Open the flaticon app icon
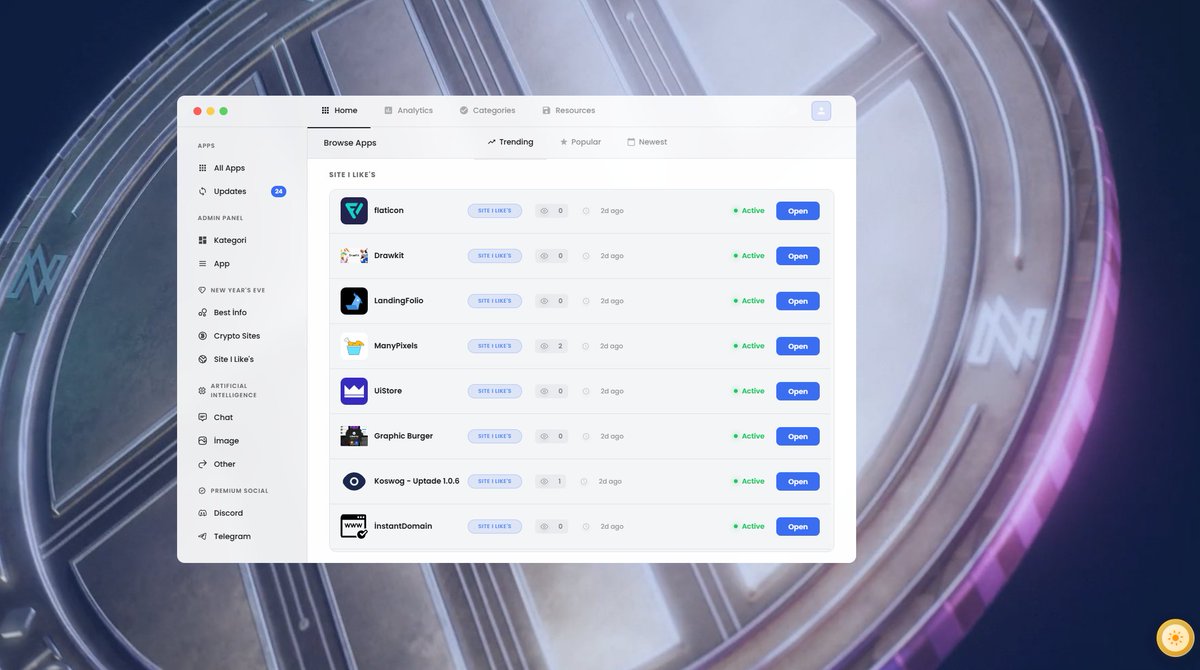This screenshot has height=670, width=1200. pyautogui.click(x=353, y=210)
